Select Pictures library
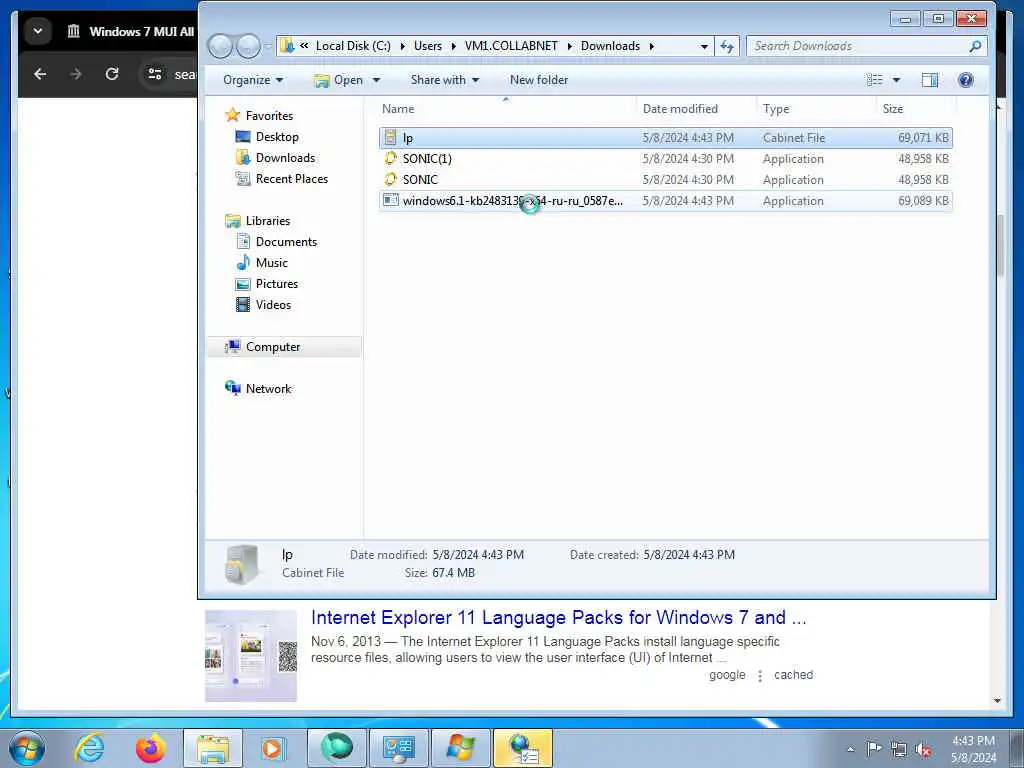The width and height of the screenshot is (1024, 768). pos(277,283)
